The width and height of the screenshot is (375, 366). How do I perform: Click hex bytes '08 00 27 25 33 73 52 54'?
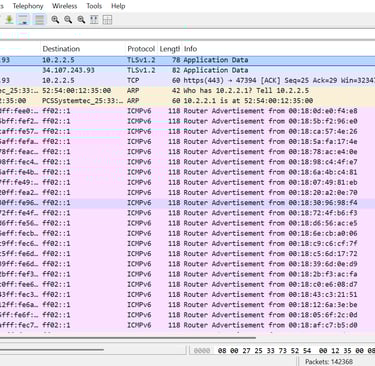(264, 351)
